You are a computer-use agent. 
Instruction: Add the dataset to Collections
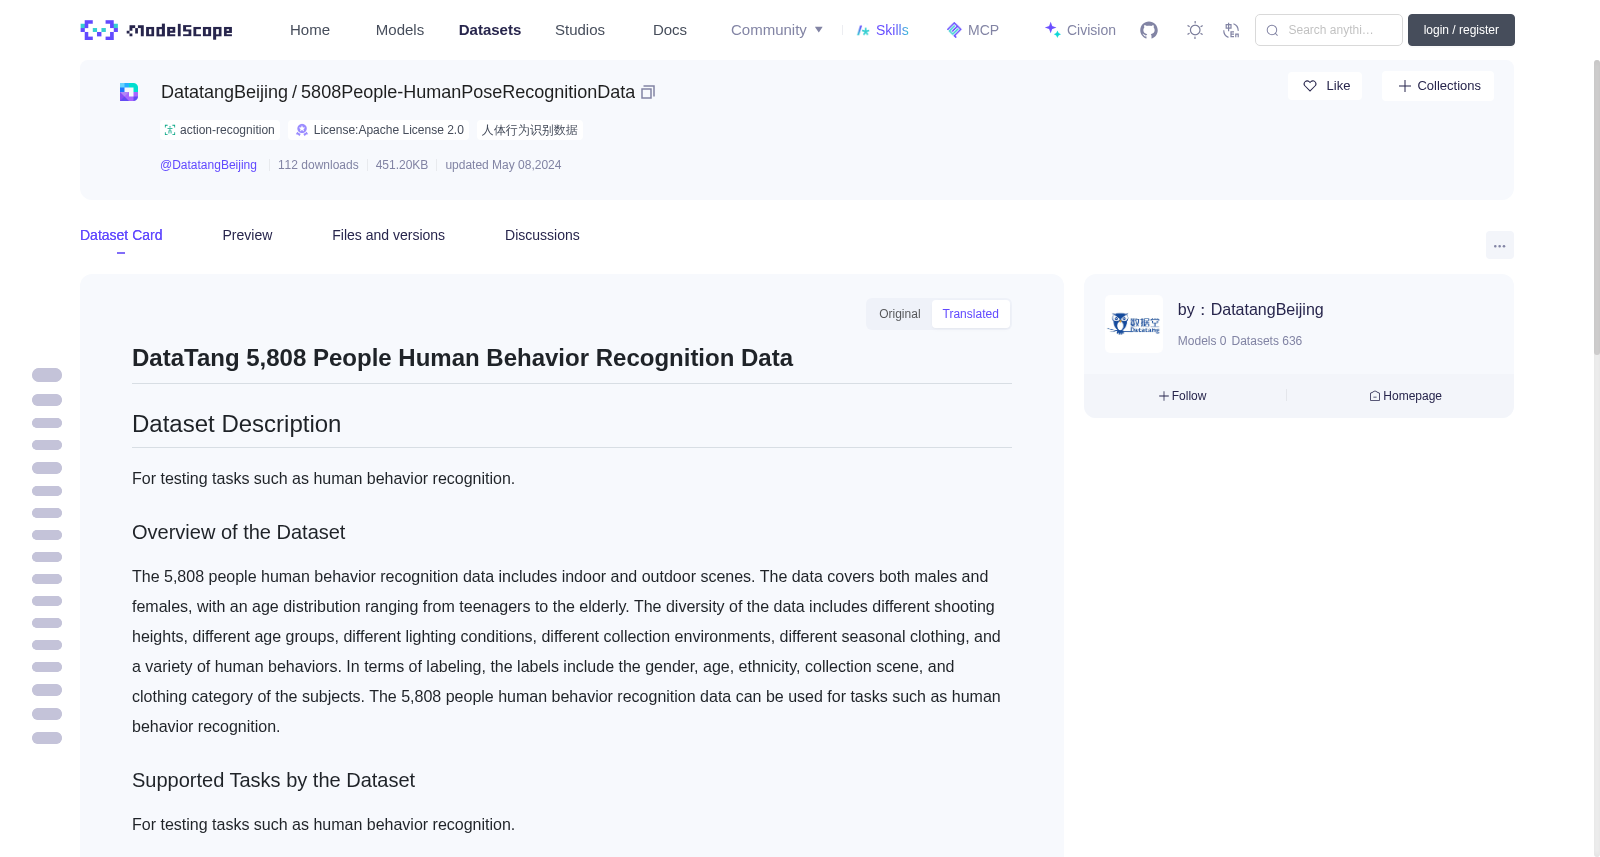tap(1438, 86)
